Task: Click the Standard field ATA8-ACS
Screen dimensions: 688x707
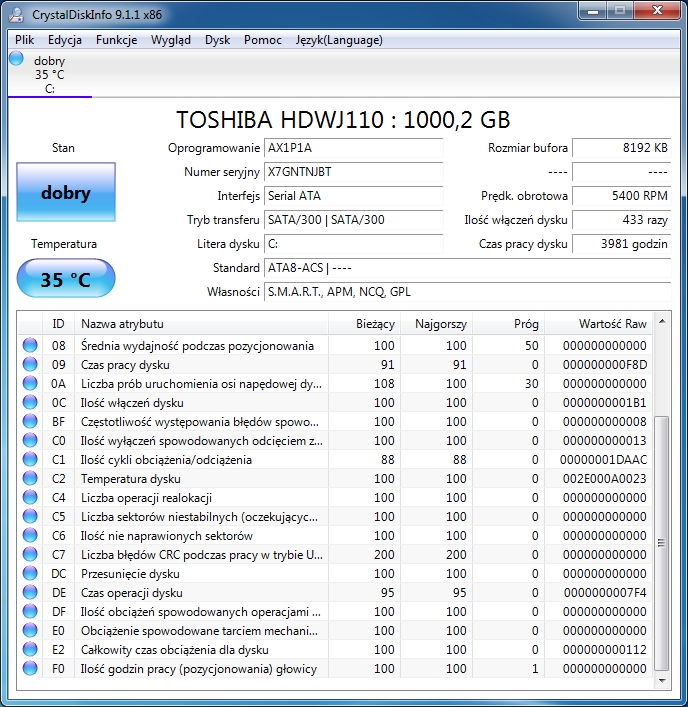Action: [468, 268]
